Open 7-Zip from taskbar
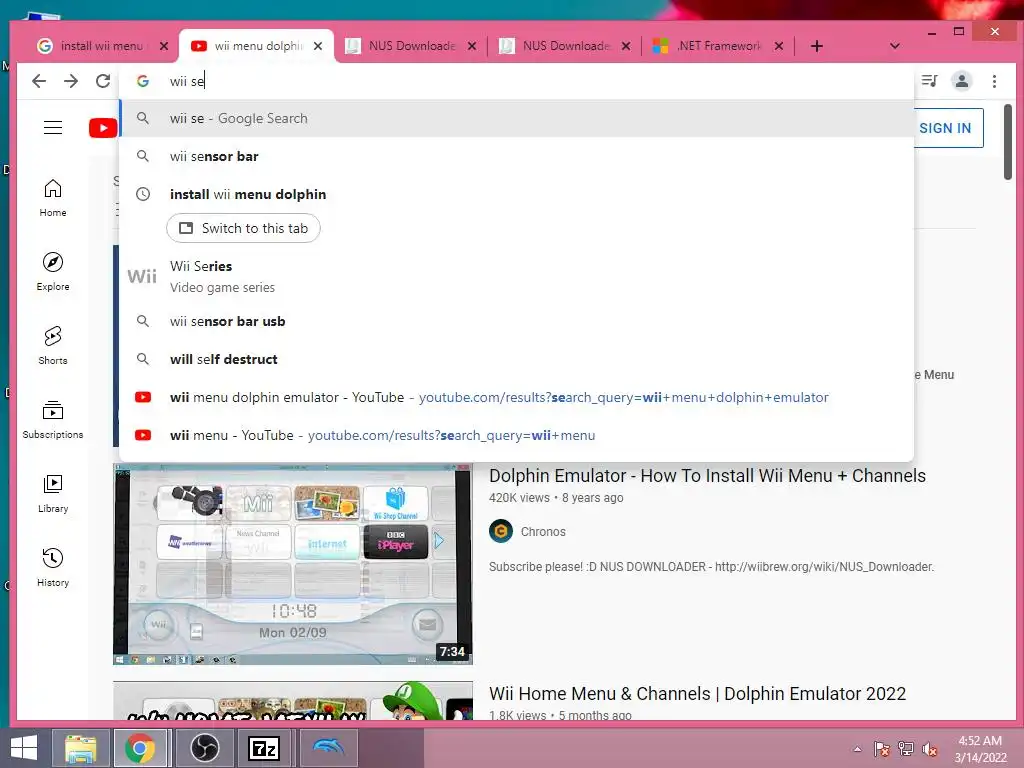This screenshot has width=1024, height=768. point(264,748)
